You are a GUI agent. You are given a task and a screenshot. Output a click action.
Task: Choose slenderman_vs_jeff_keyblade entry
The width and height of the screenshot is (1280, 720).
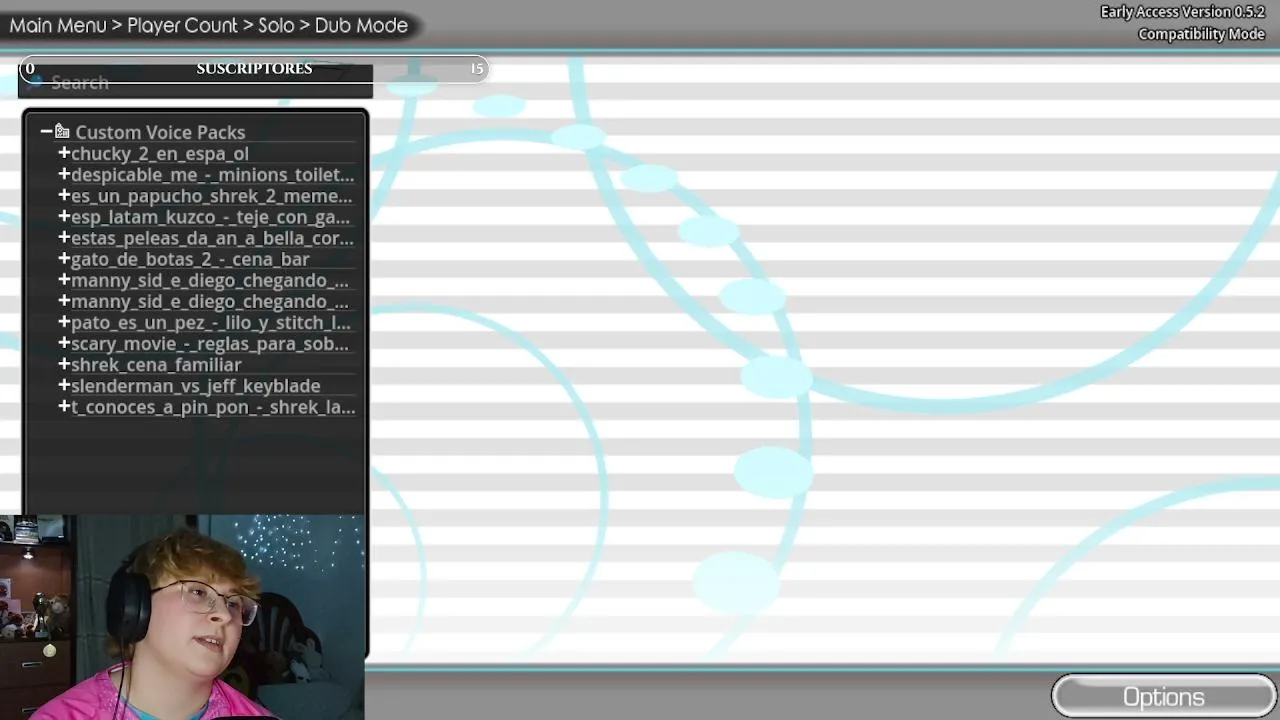(x=196, y=386)
